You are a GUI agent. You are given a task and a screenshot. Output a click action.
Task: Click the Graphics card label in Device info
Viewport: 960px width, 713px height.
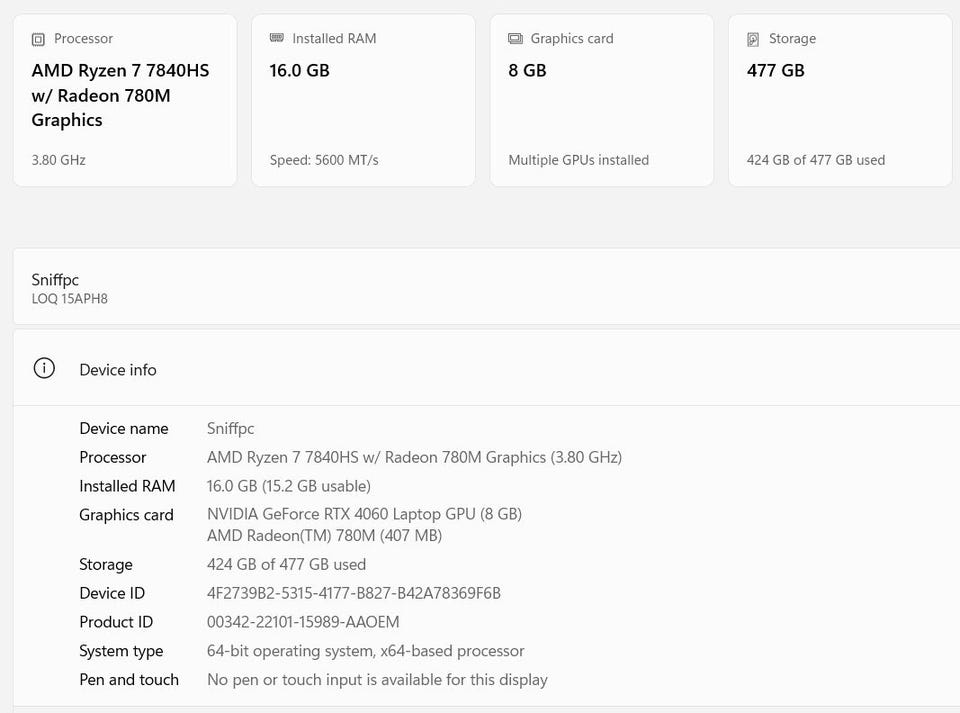(x=126, y=515)
